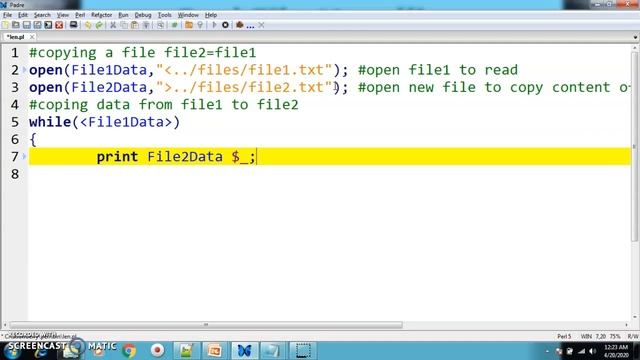
Task: Open the Help menu
Action: coord(211,15)
